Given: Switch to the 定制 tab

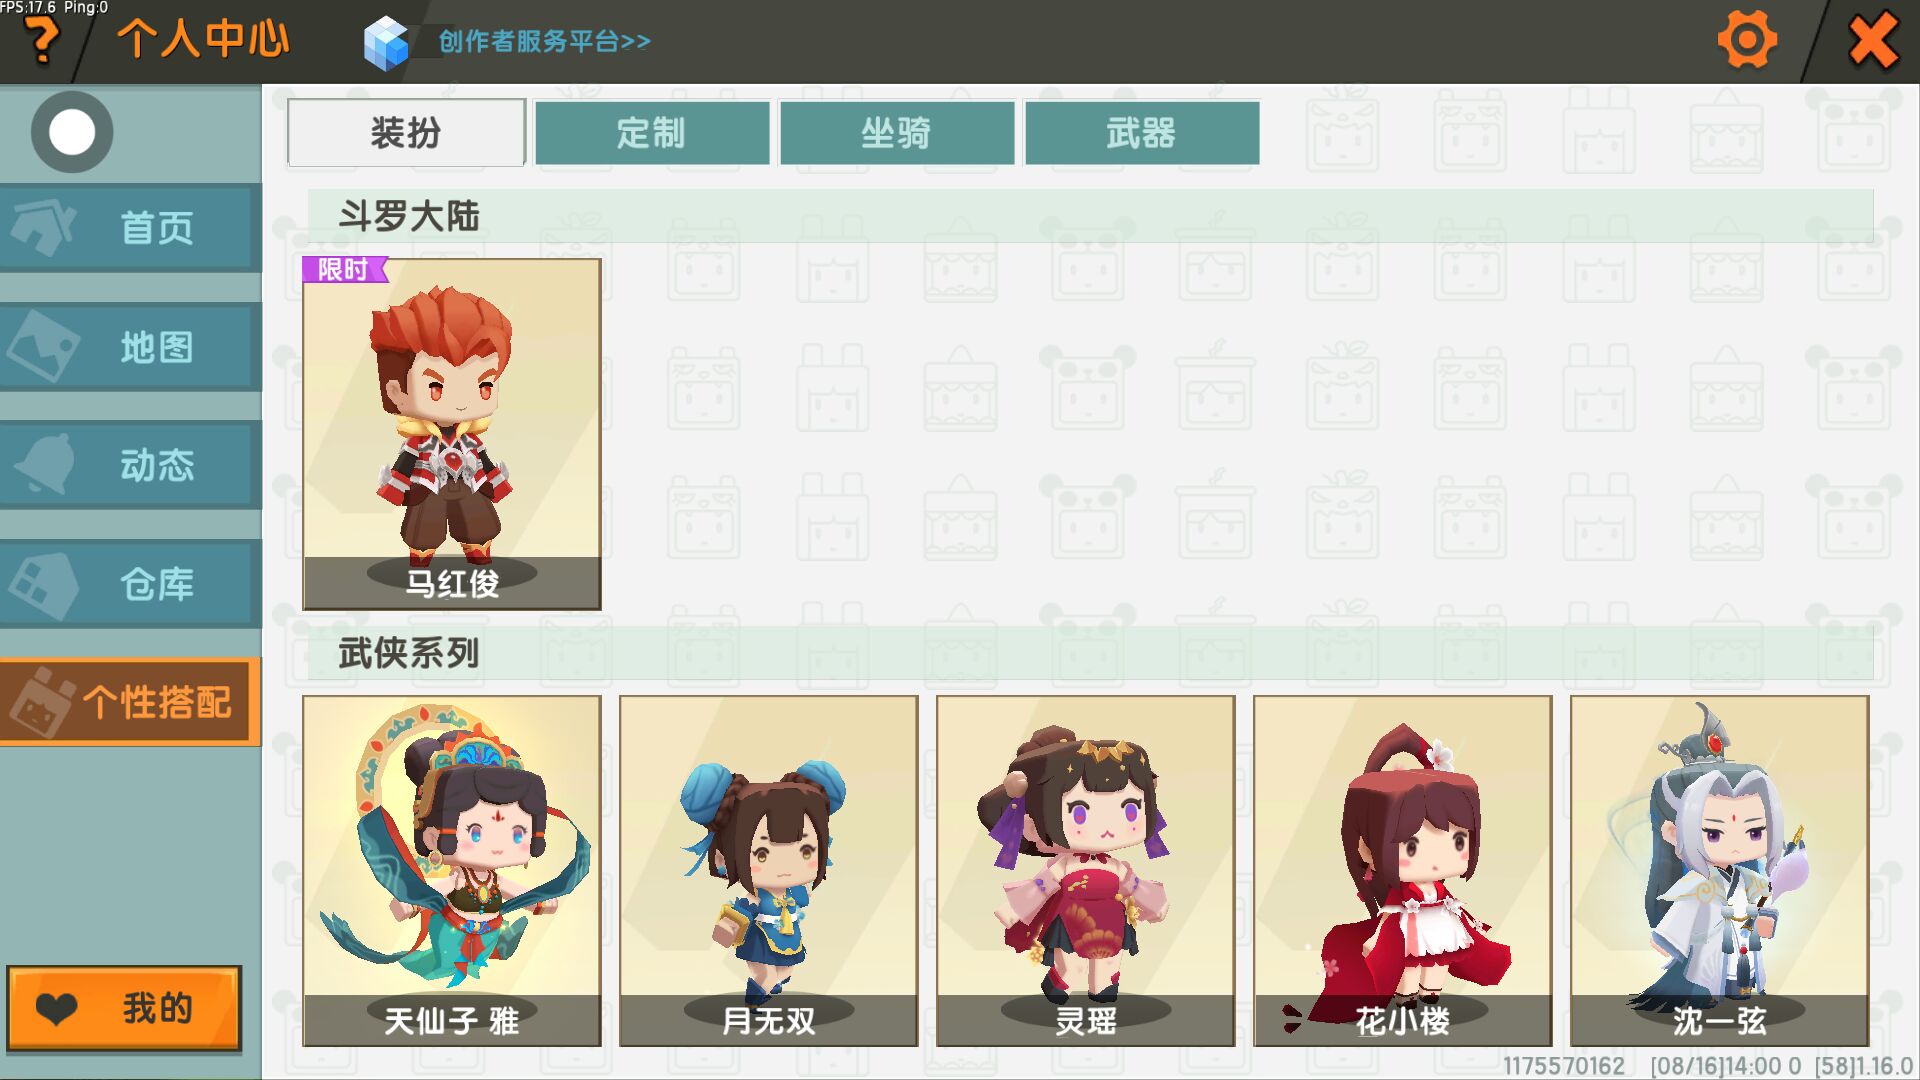Looking at the screenshot, I should pos(652,132).
